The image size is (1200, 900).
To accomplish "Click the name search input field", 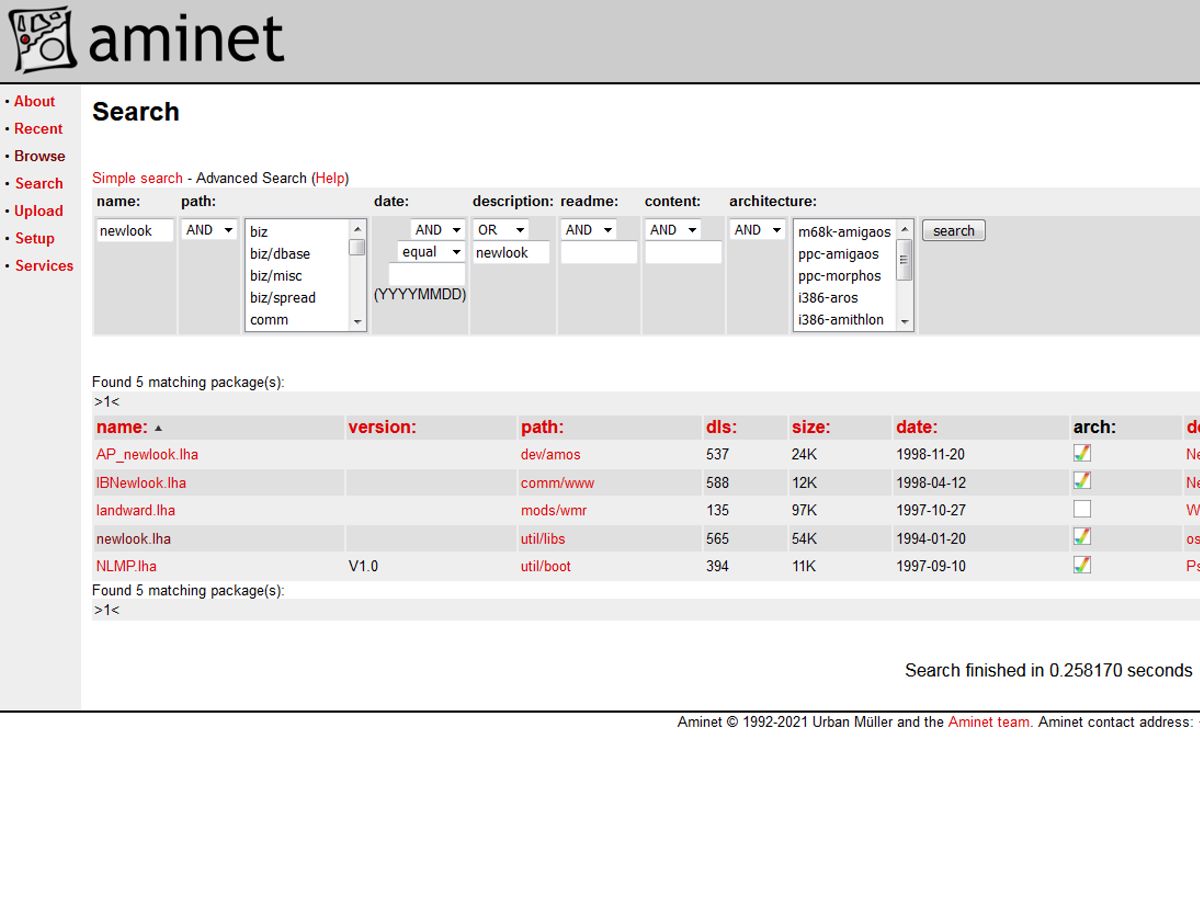I will coord(135,231).
